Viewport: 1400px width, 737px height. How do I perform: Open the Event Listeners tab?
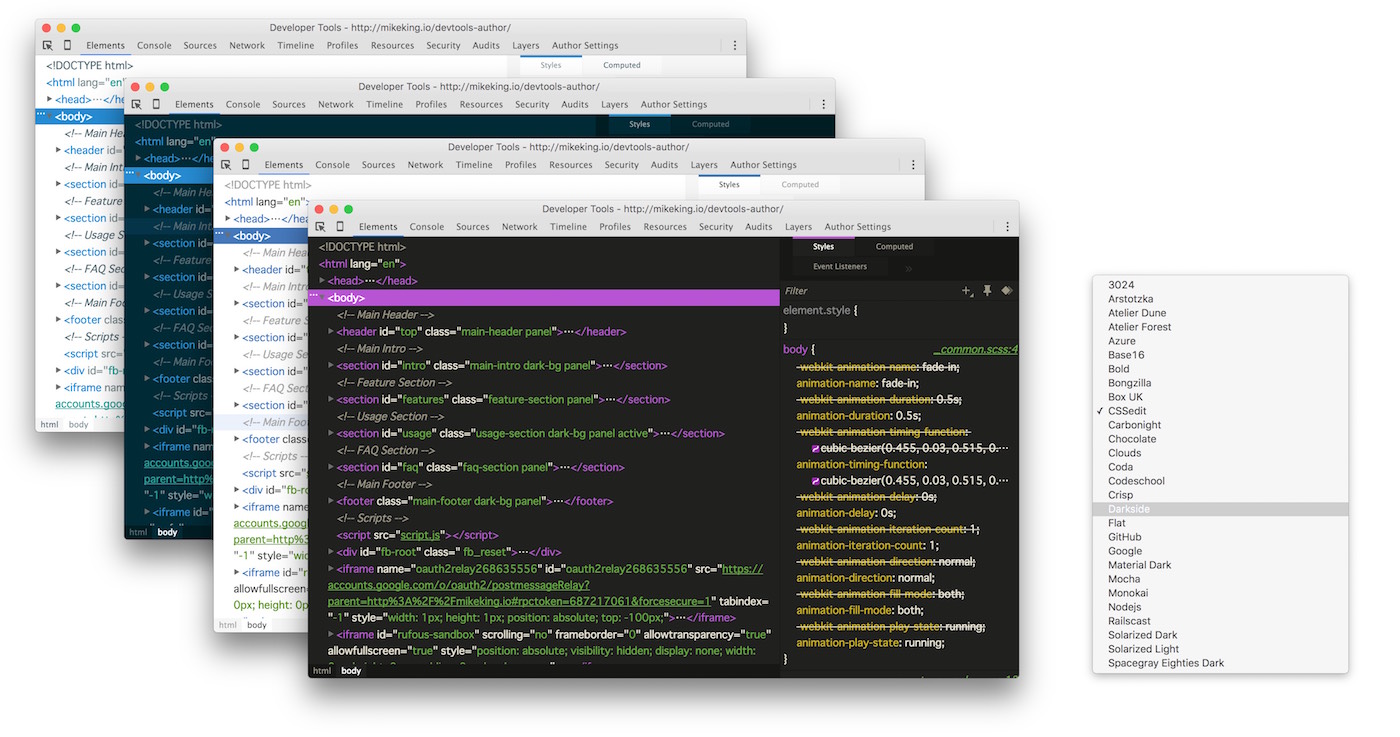coord(840,267)
